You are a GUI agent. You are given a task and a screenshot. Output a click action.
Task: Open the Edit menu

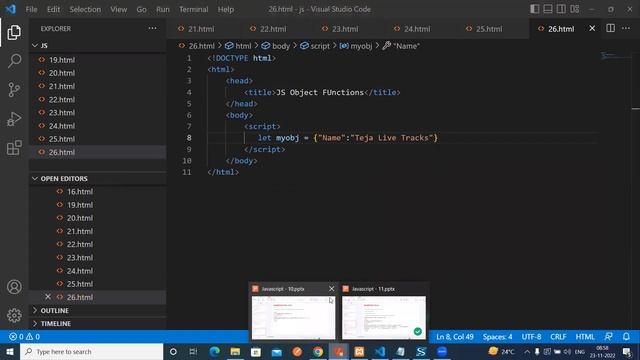(53, 9)
